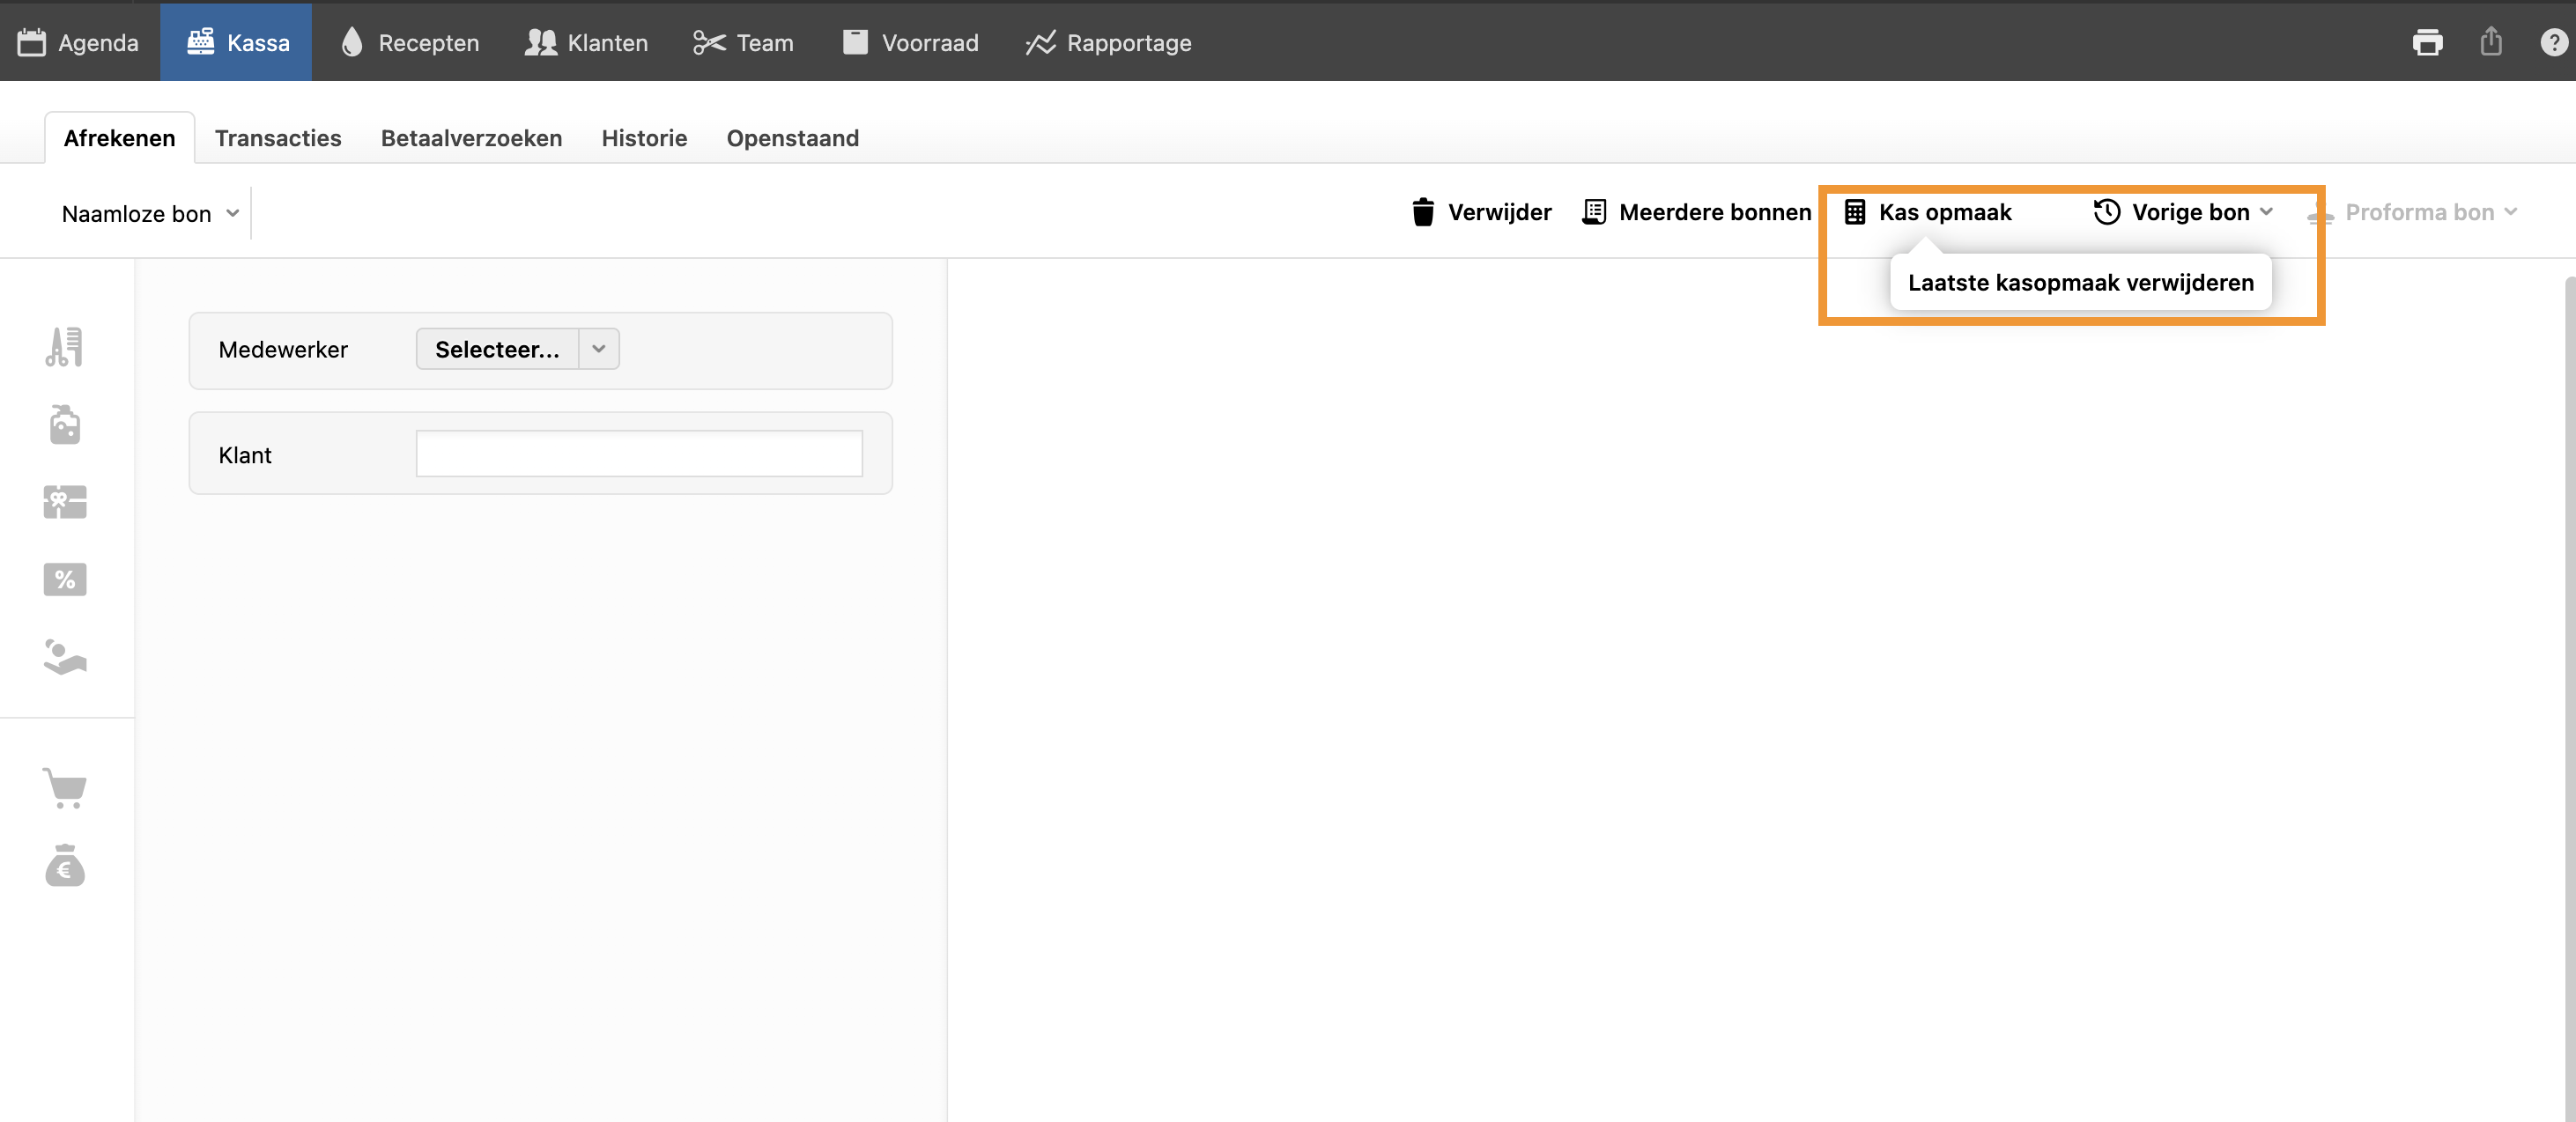The image size is (2576, 1122).
Task: Open help via question mark icon
Action: pos(2553,42)
